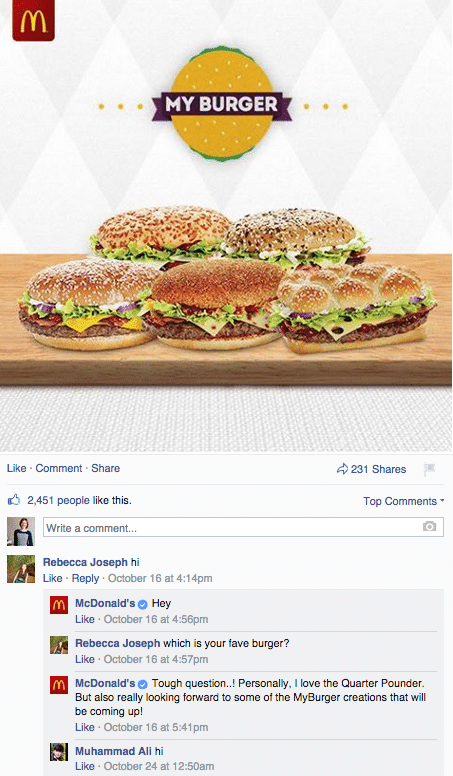
Task: Click the post's Share link
Action: point(105,468)
